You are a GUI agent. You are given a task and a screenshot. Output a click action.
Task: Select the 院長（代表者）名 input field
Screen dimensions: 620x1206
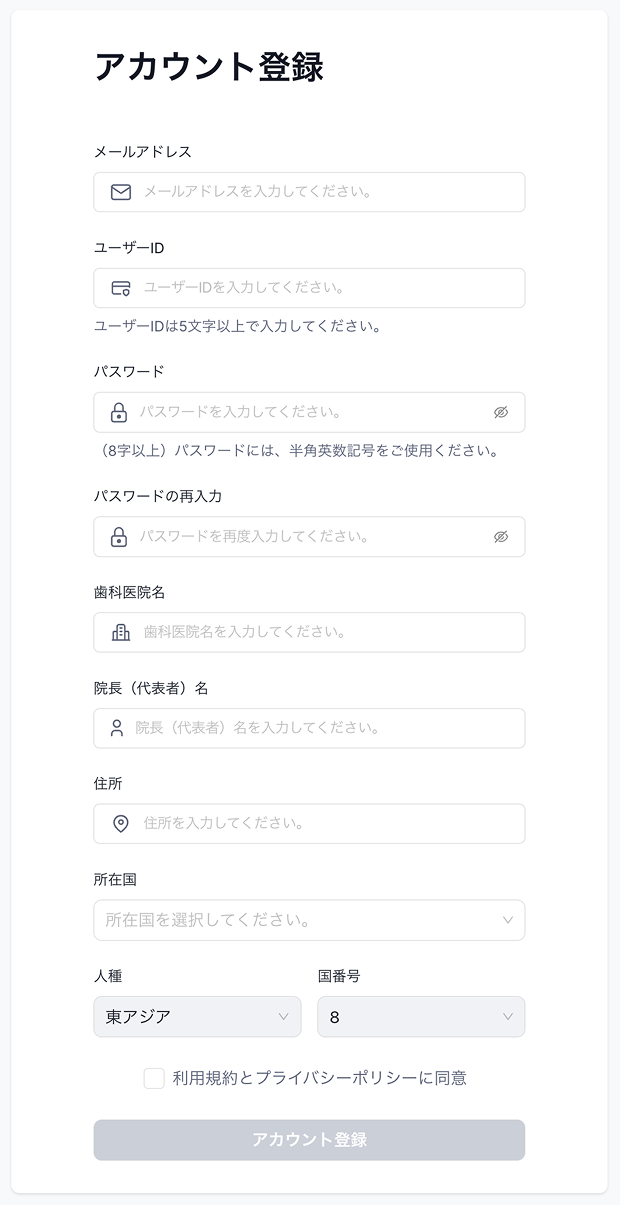[x=309, y=728]
